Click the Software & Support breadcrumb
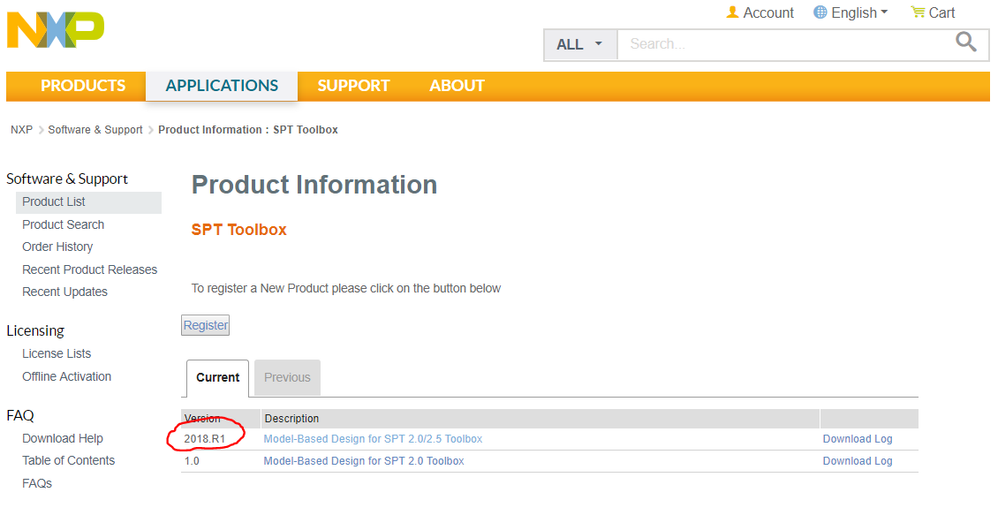The width and height of the screenshot is (998, 516). 95,130
